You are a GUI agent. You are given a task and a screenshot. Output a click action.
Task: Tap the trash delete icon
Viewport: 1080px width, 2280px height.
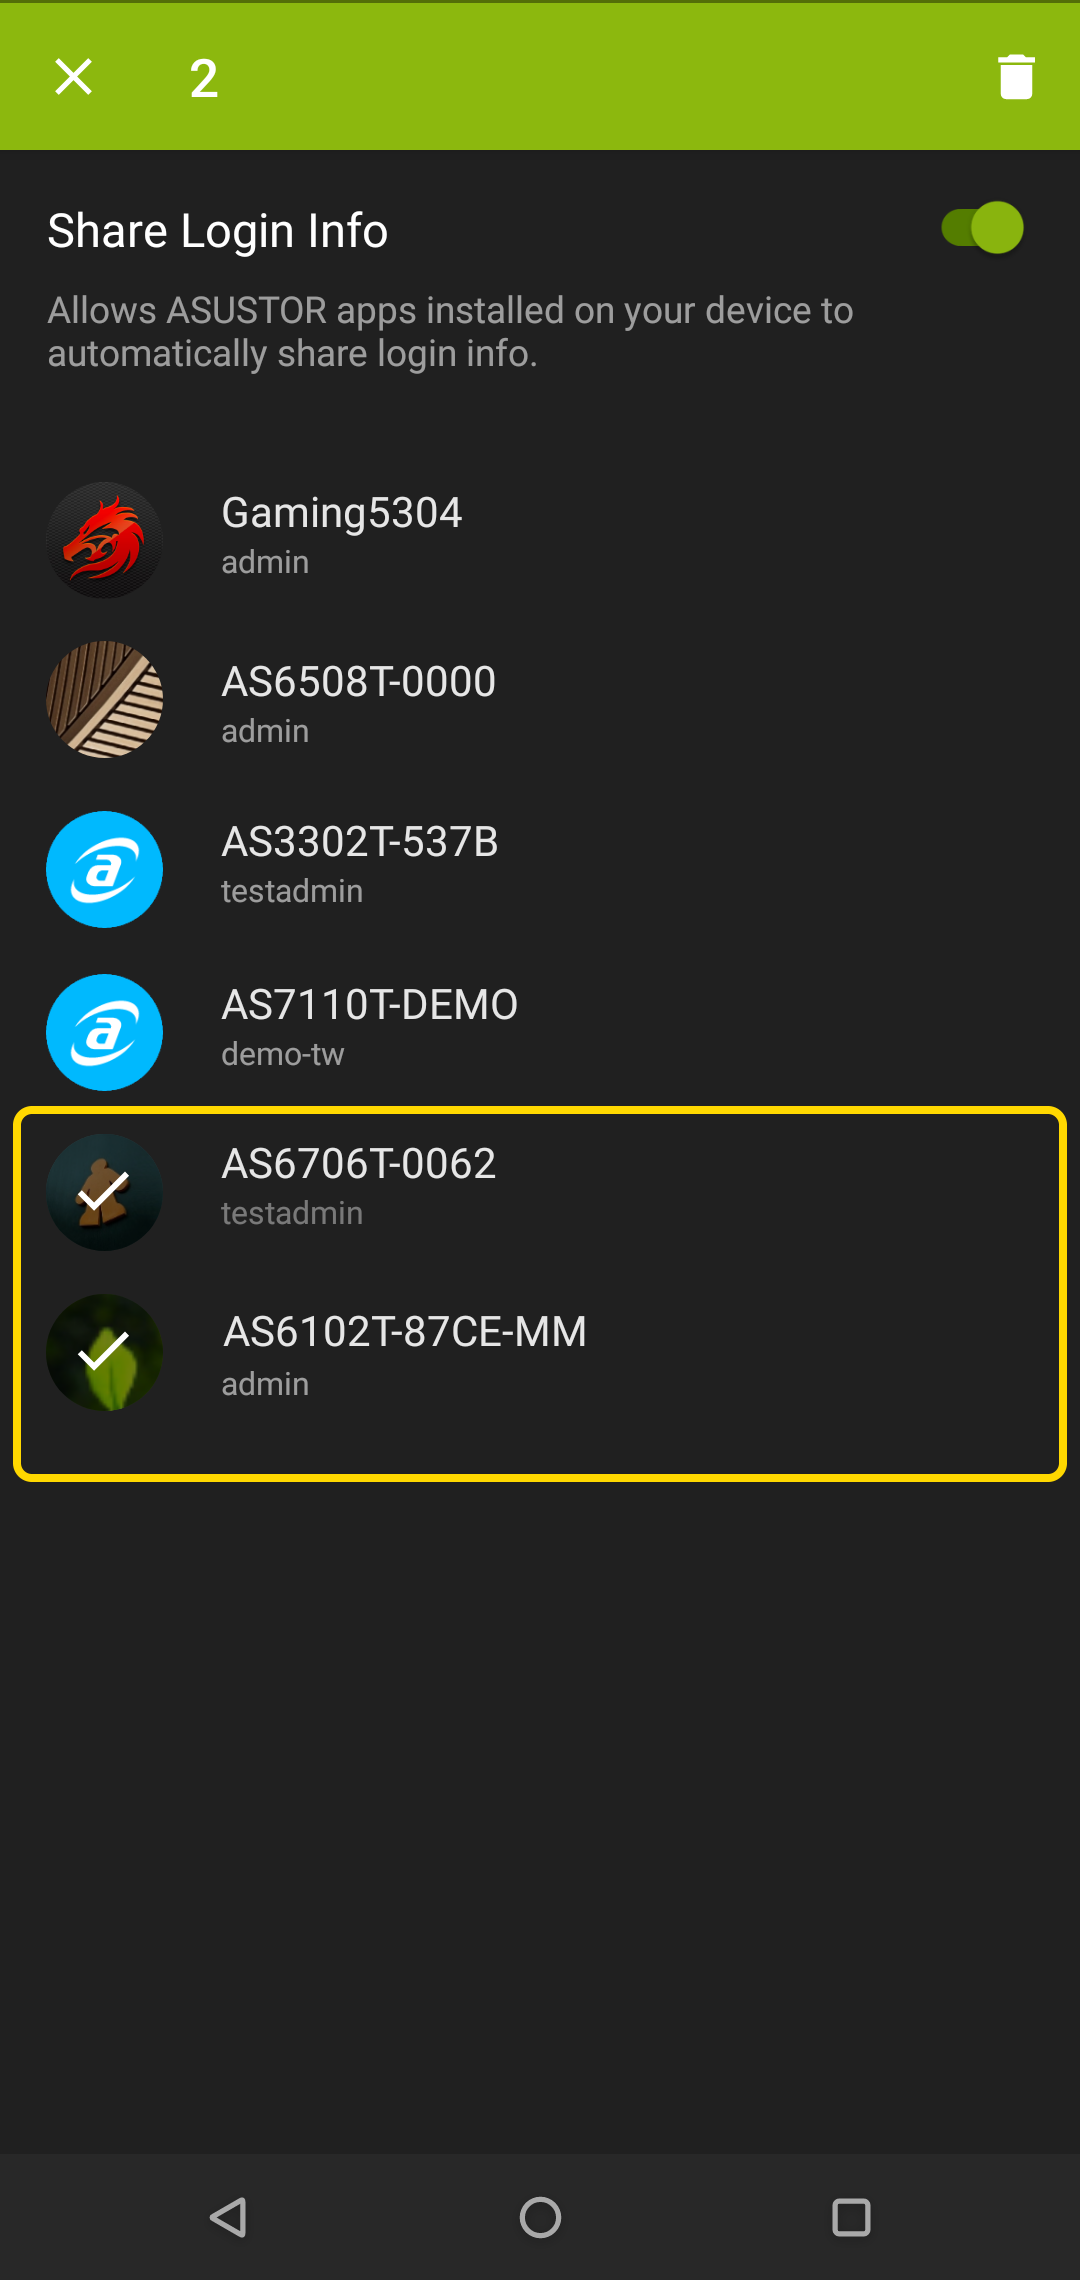coord(1016,77)
